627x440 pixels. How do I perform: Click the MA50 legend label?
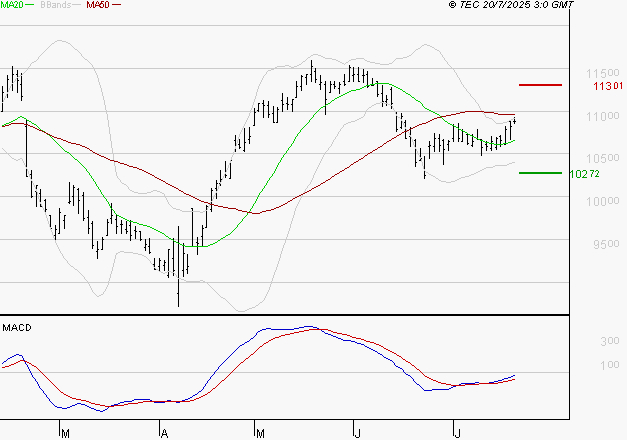(x=98, y=4)
